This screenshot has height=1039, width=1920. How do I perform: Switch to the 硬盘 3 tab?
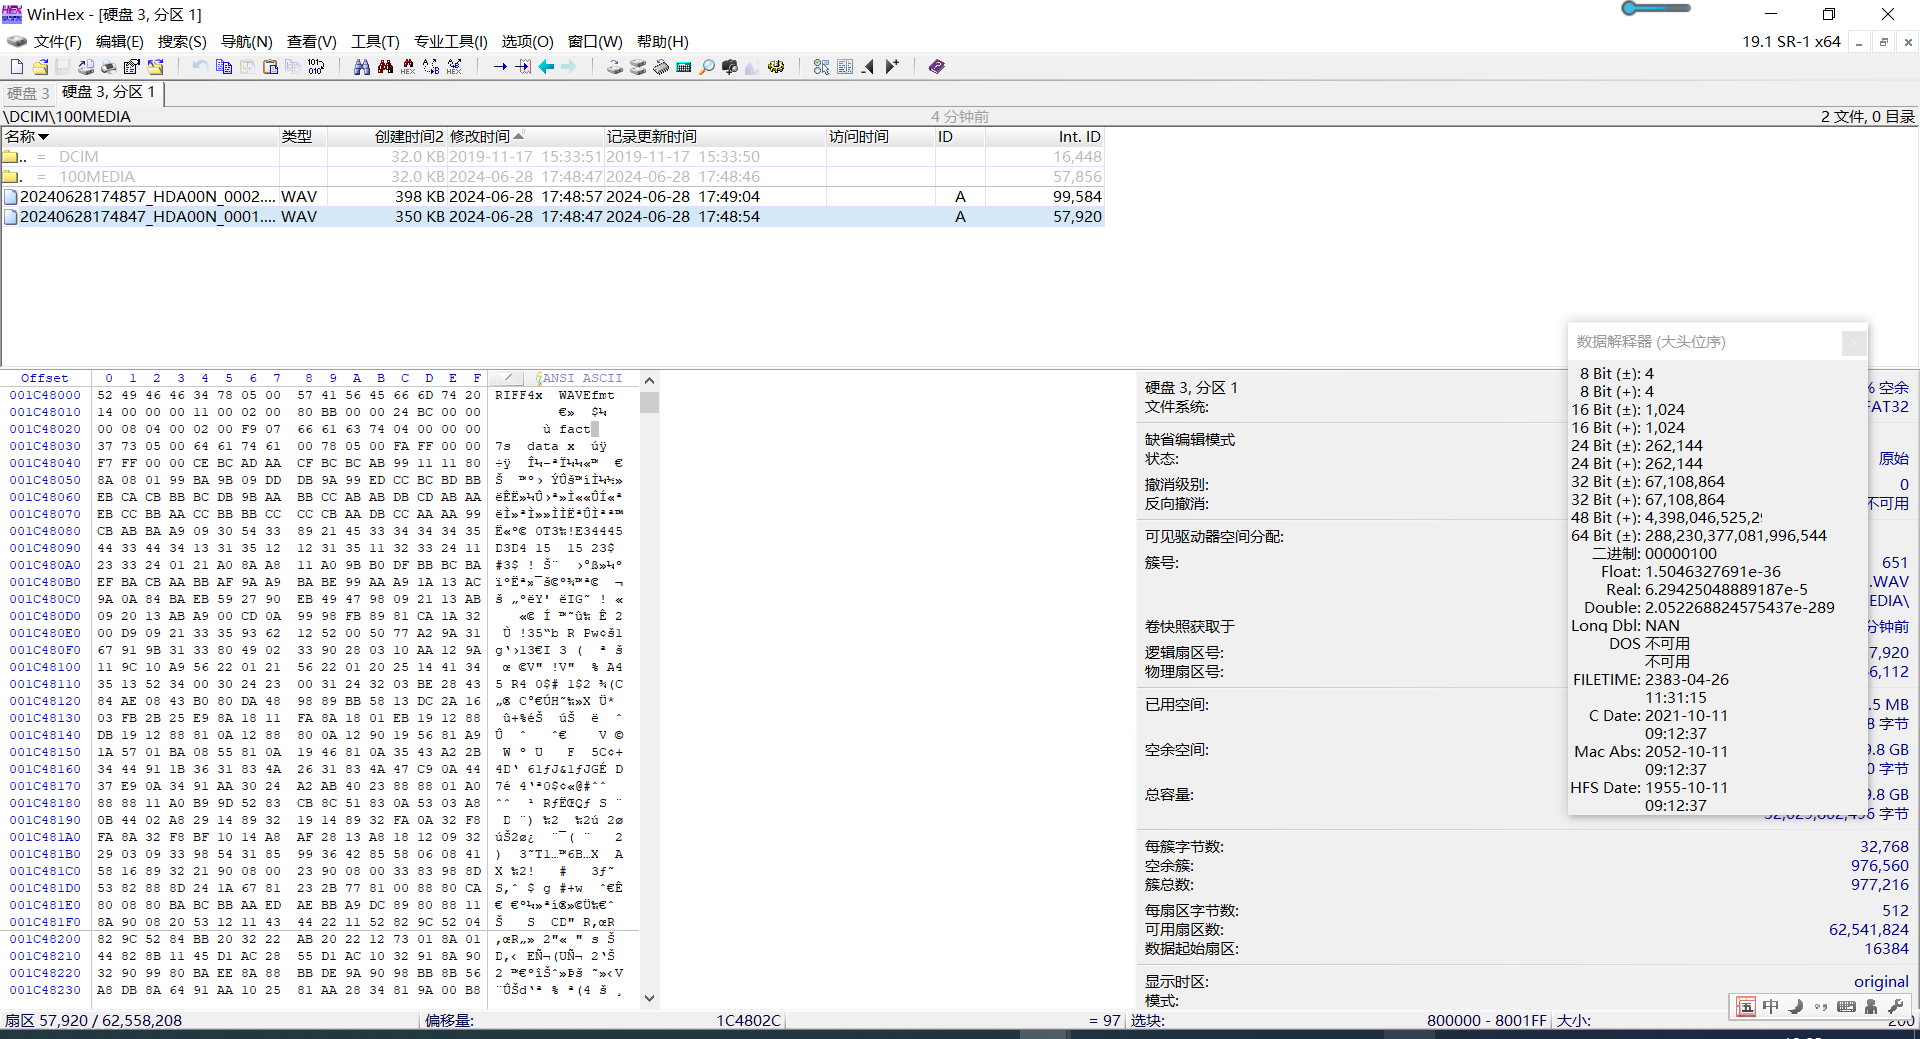[28, 93]
